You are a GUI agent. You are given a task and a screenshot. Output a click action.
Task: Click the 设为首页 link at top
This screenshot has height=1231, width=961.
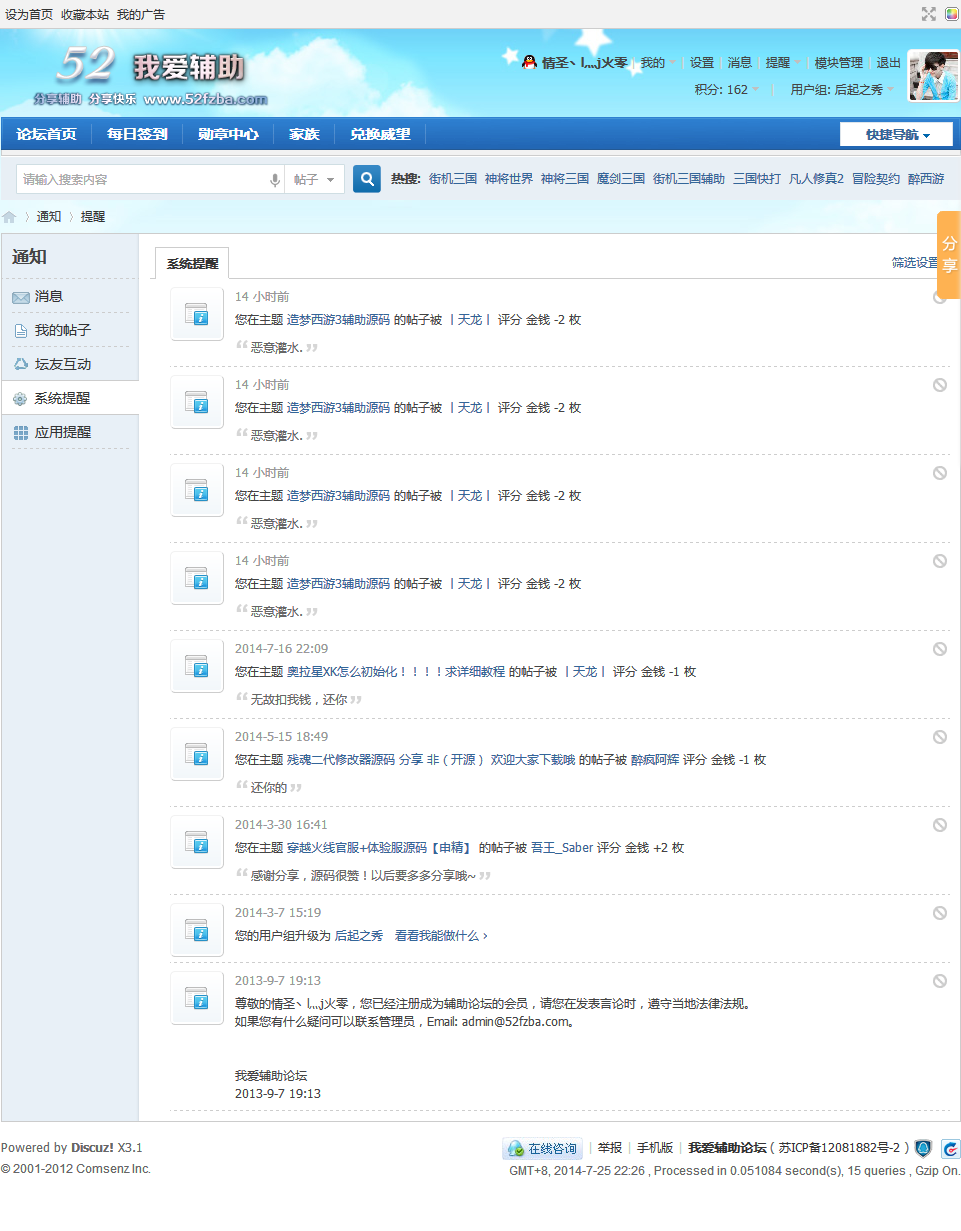pyautogui.click(x=29, y=15)
